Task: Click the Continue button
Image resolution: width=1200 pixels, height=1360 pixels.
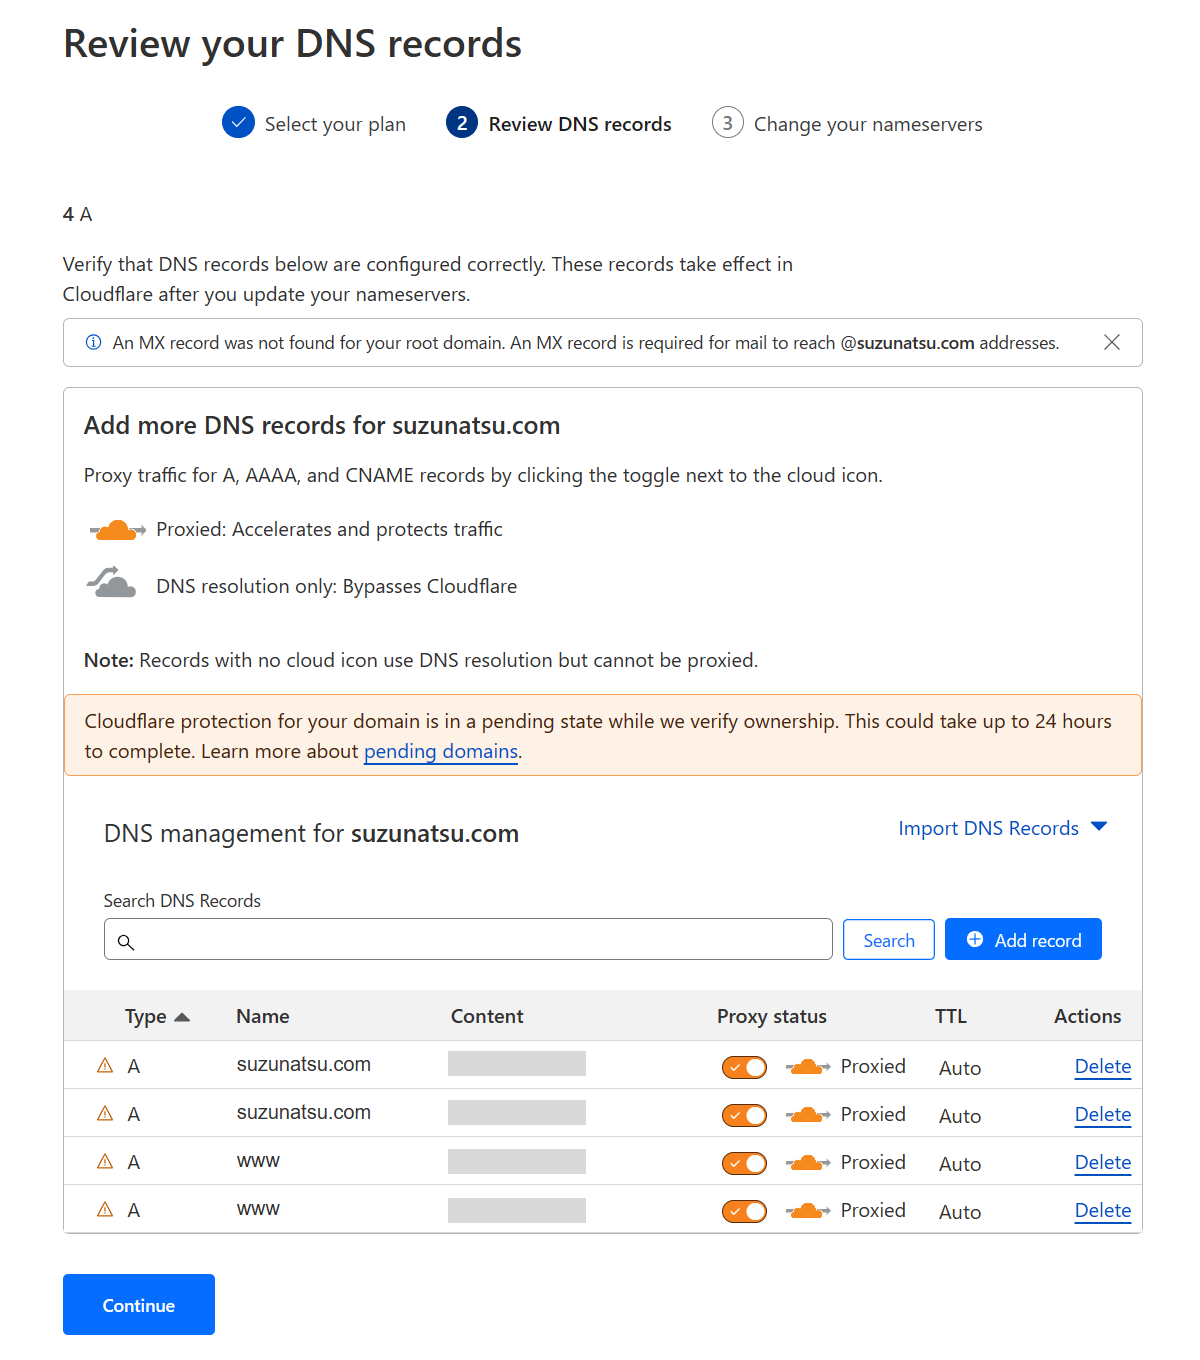Action: click(139, 1305)
